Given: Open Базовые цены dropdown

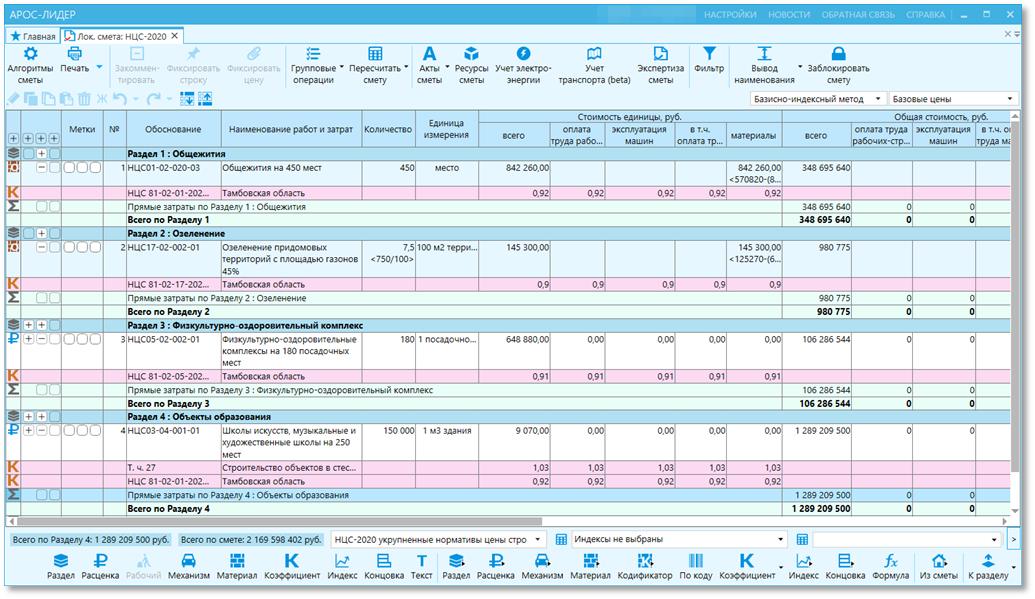Looking at the screenshot, I should 953,99.
